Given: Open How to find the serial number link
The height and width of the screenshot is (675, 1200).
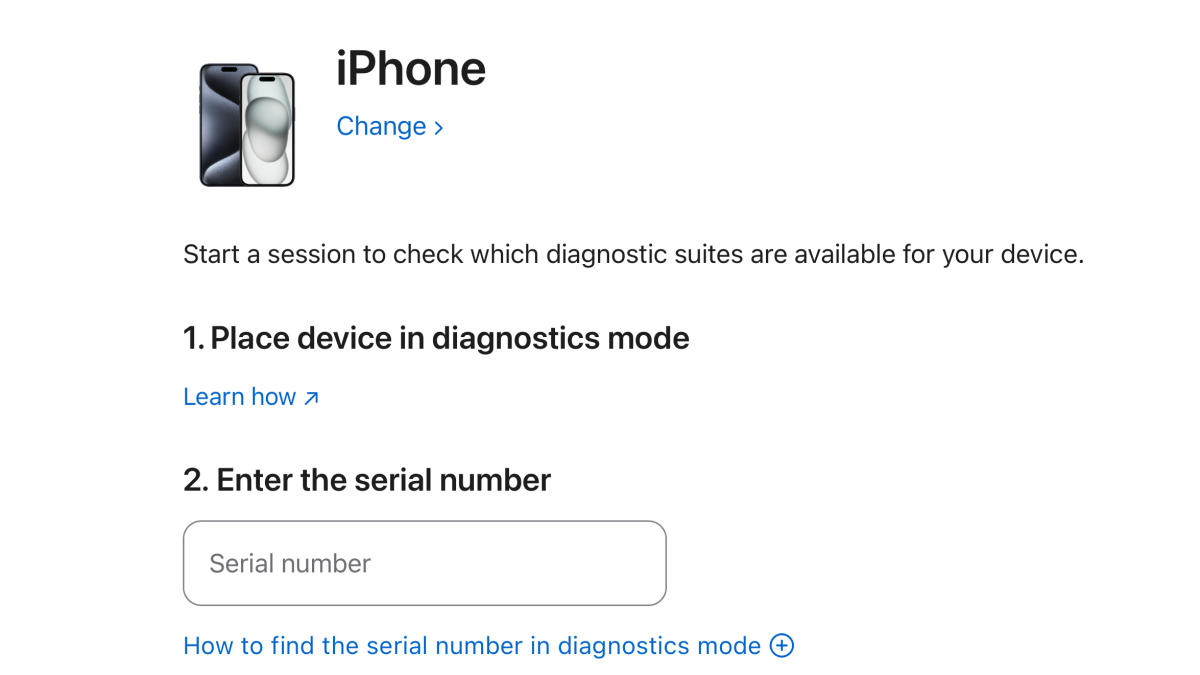Looking at the screenshot, I should click(x=472, y=646).
